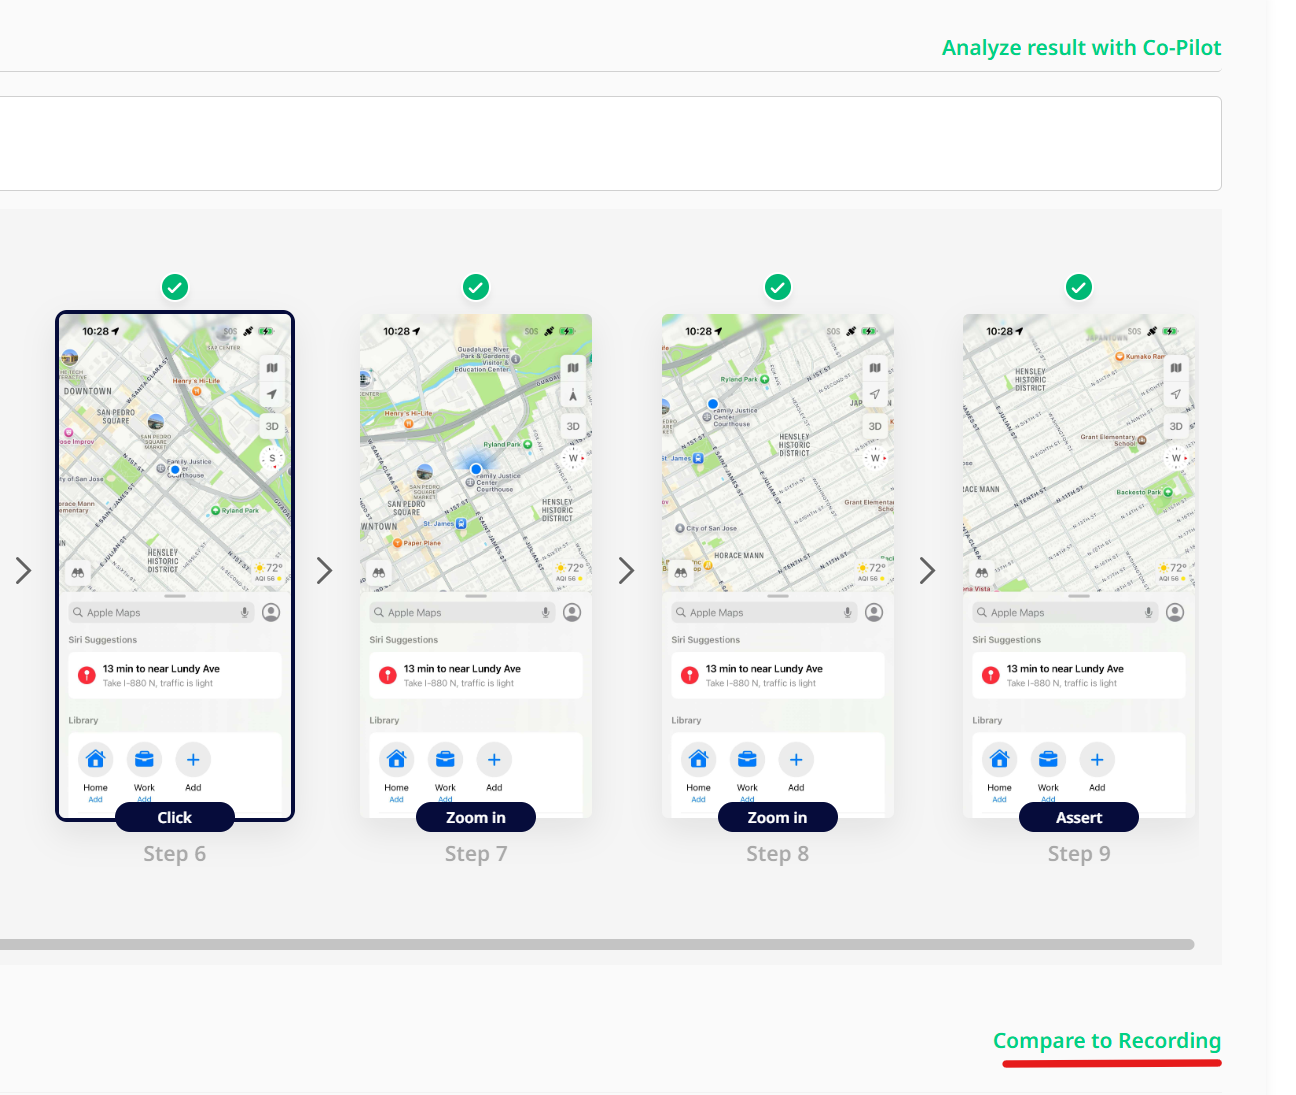The height and width of the screenshot is (1095, 1296).
Task: Click the map mode icon in Step 6 screenshot
Action: click(x=272, y=368)
